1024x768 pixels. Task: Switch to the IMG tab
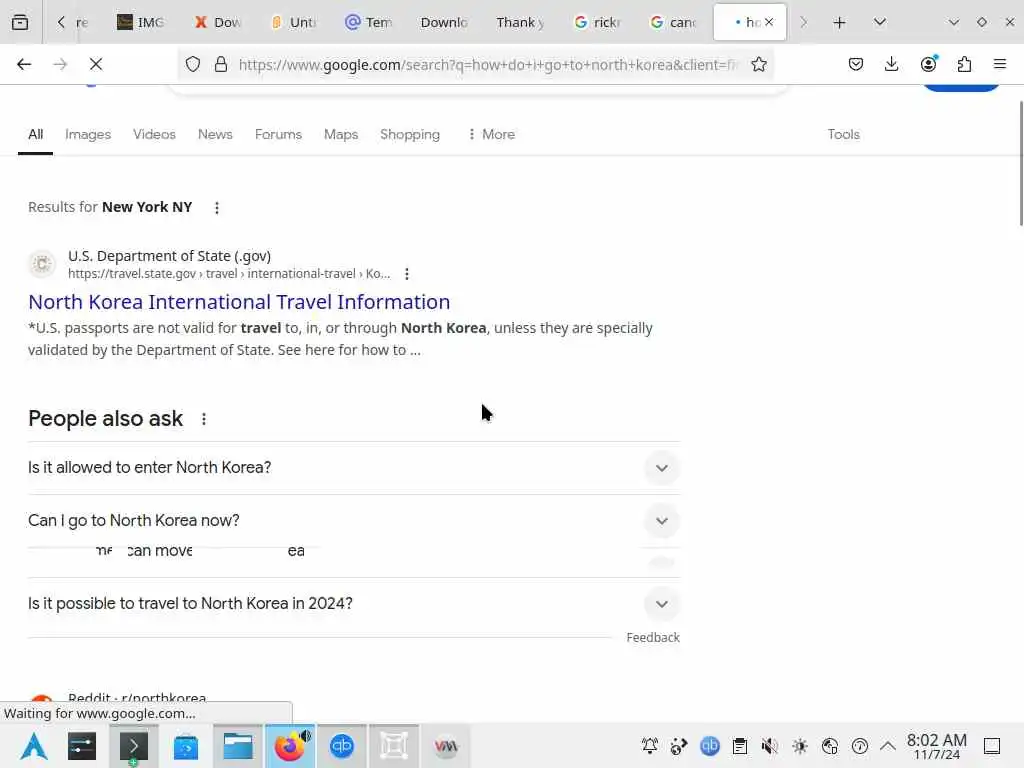point(140,22)
